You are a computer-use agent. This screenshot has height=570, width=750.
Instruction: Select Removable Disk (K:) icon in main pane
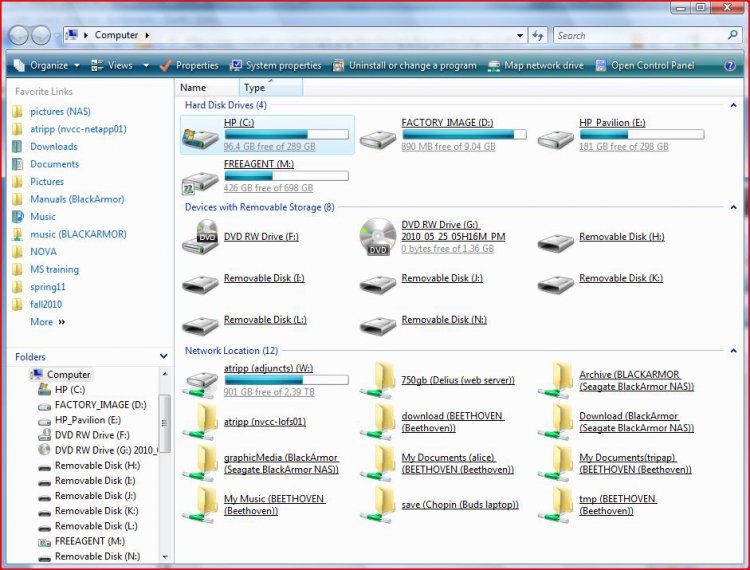[555, 284]
